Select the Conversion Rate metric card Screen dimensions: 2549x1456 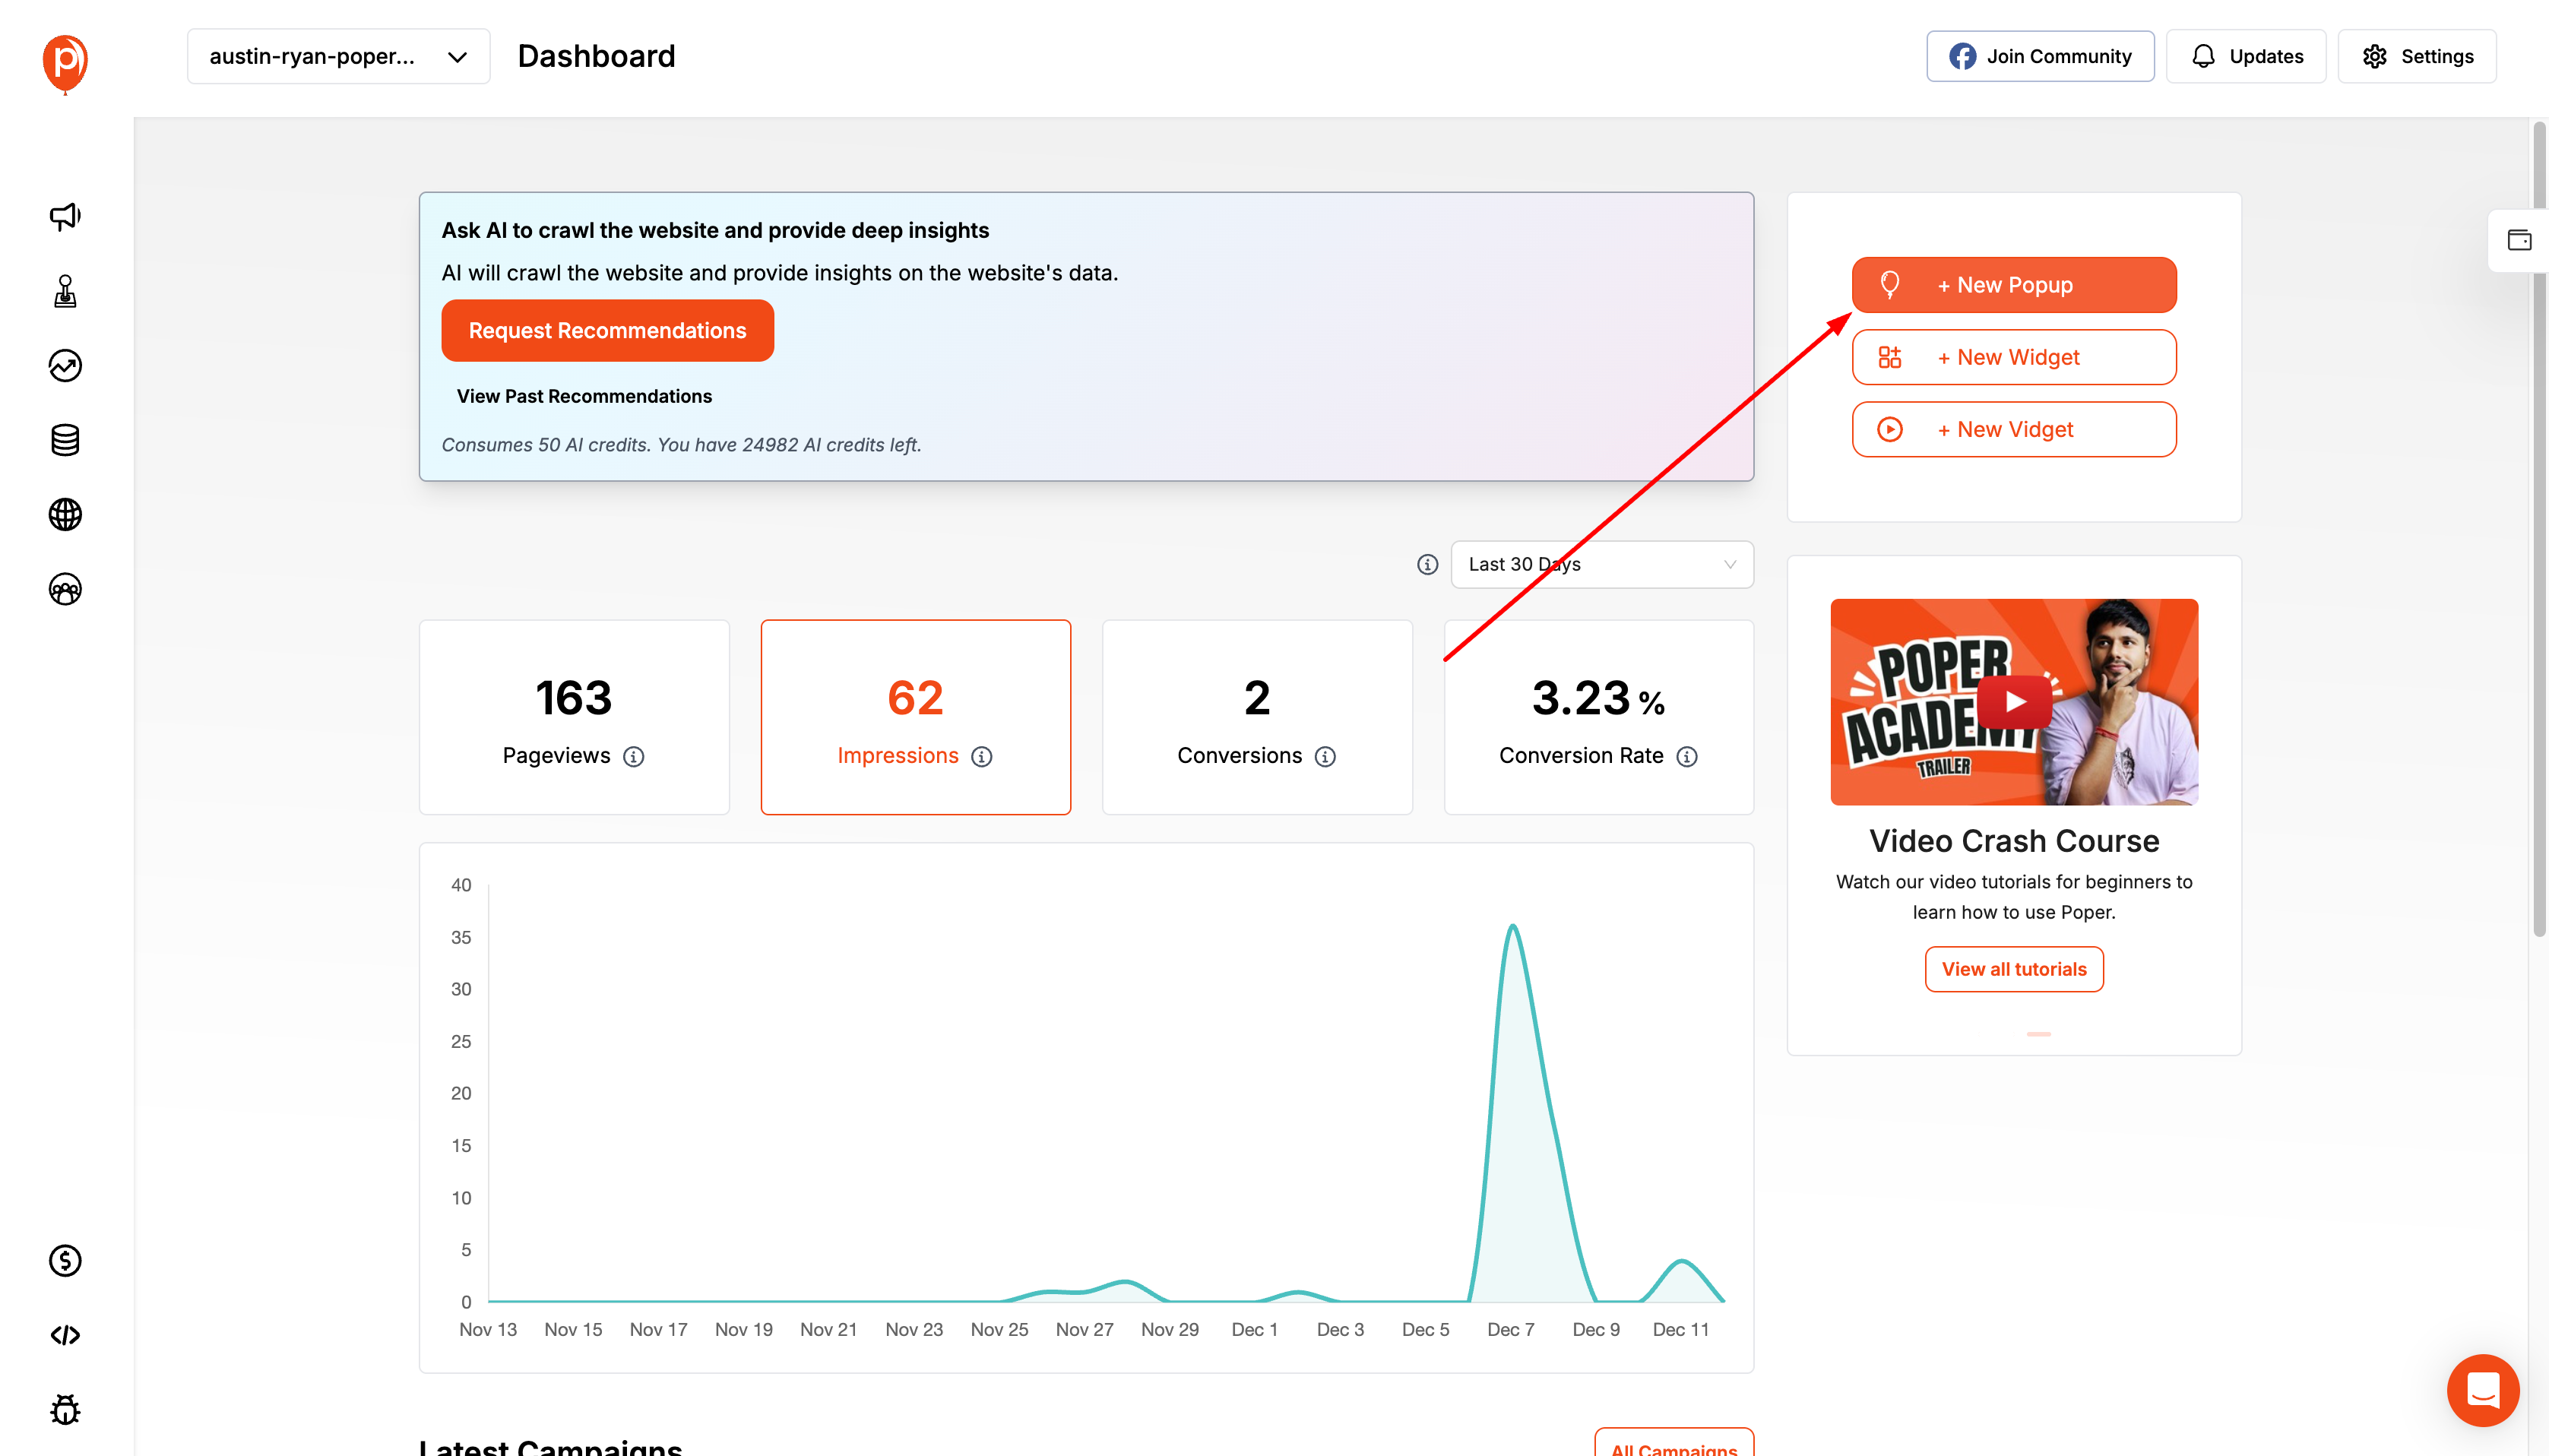(x=1598, y=717)
